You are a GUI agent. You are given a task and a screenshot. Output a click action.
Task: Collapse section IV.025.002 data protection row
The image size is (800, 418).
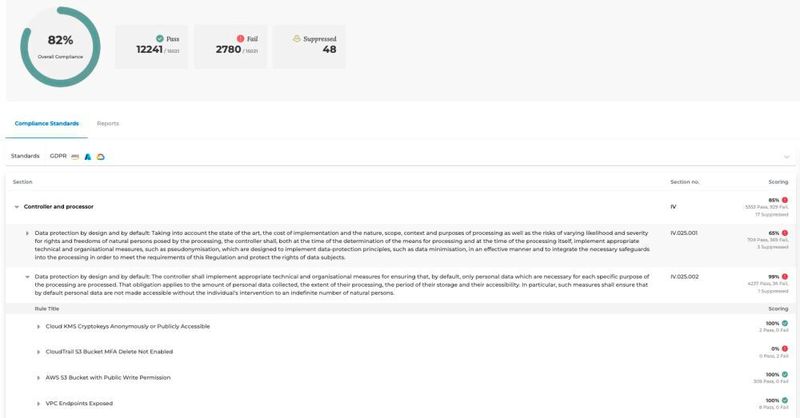28,277
